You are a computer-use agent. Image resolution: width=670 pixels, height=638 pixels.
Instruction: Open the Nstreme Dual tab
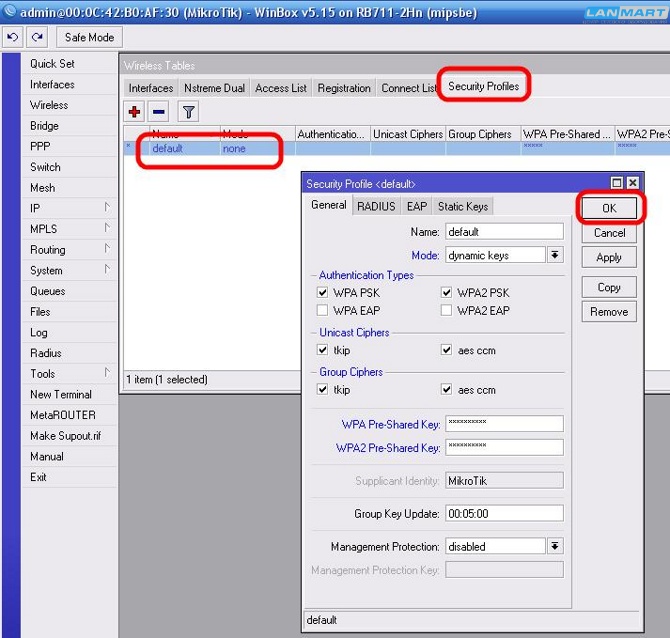click(215, 88)
